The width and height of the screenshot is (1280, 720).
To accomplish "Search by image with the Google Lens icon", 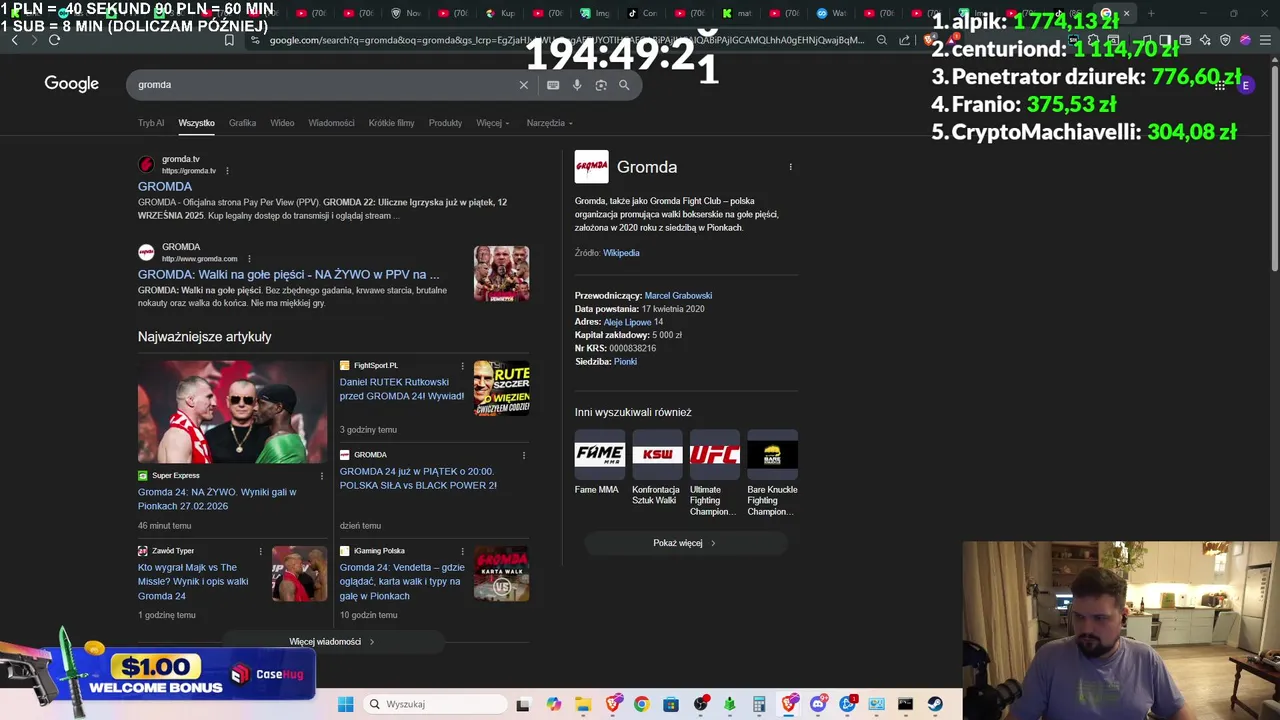I will pyautogui.click(x=601, y=85).
